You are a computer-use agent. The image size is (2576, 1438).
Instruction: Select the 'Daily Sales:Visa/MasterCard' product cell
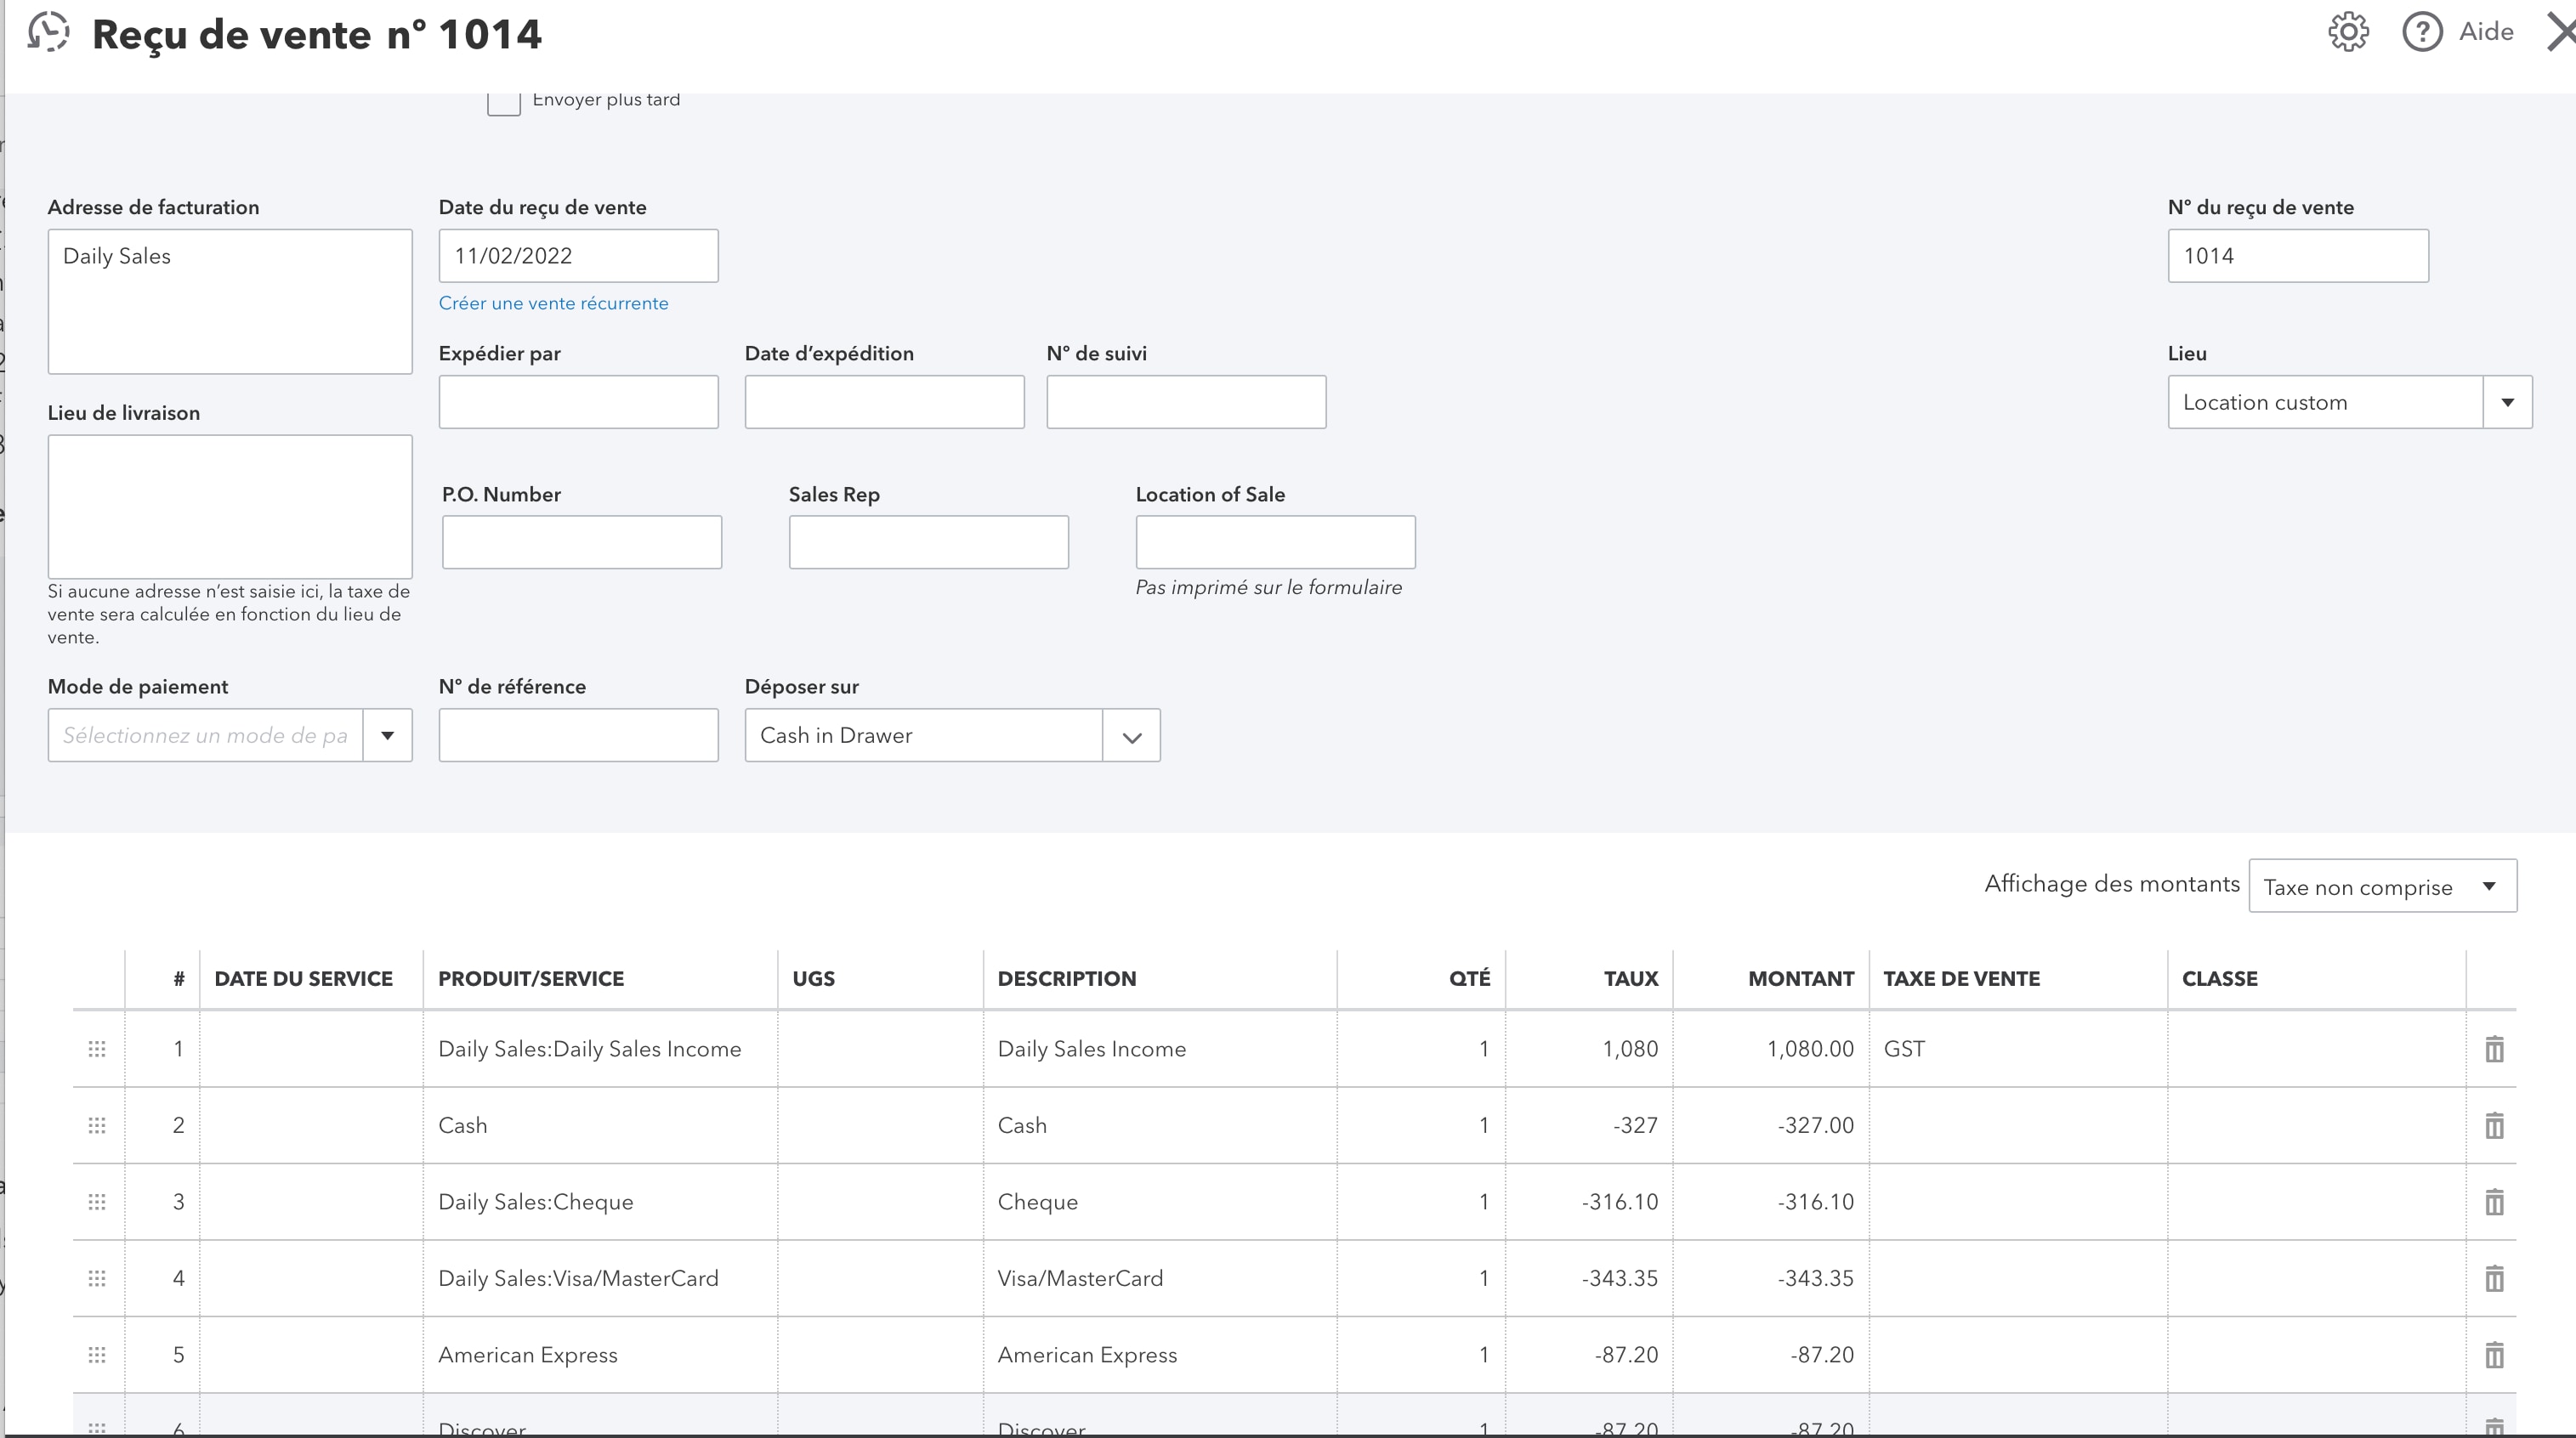[x=600, y=1278]
